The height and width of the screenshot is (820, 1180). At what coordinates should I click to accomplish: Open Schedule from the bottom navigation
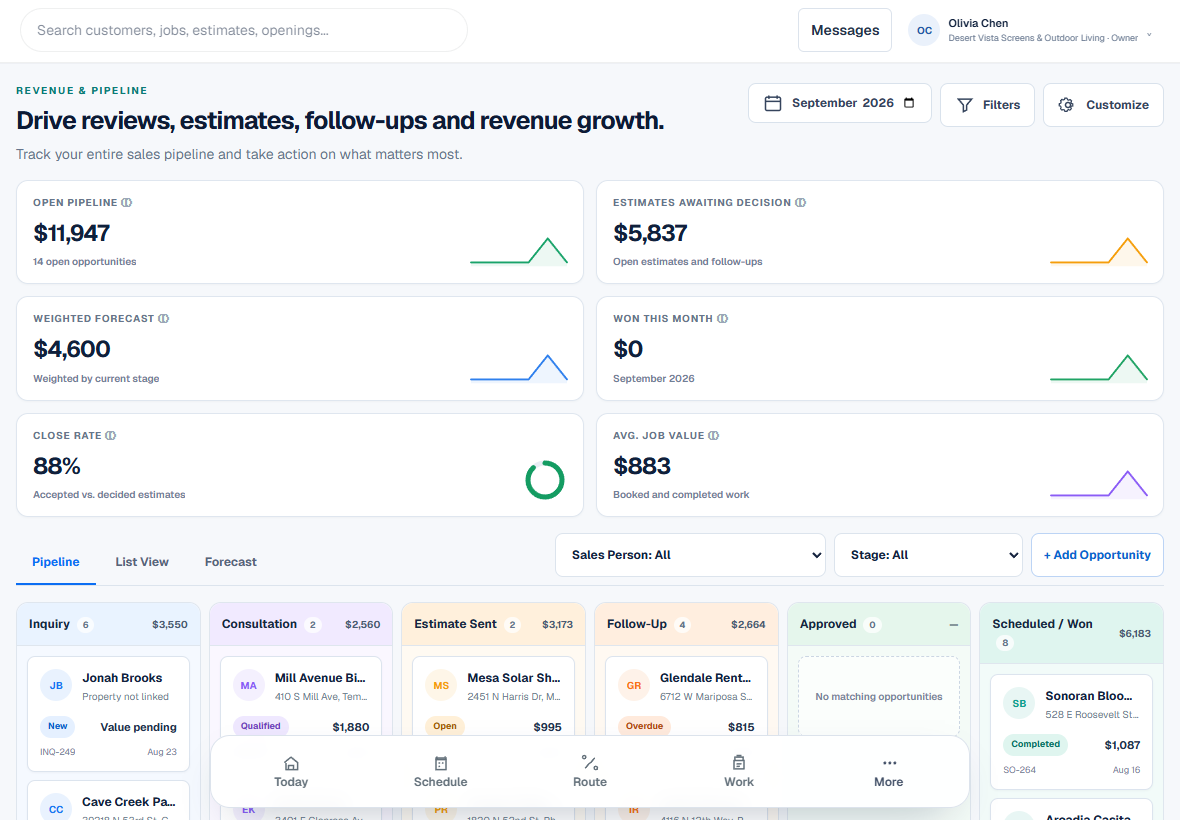pyautogui.click(x=440, y=772)
